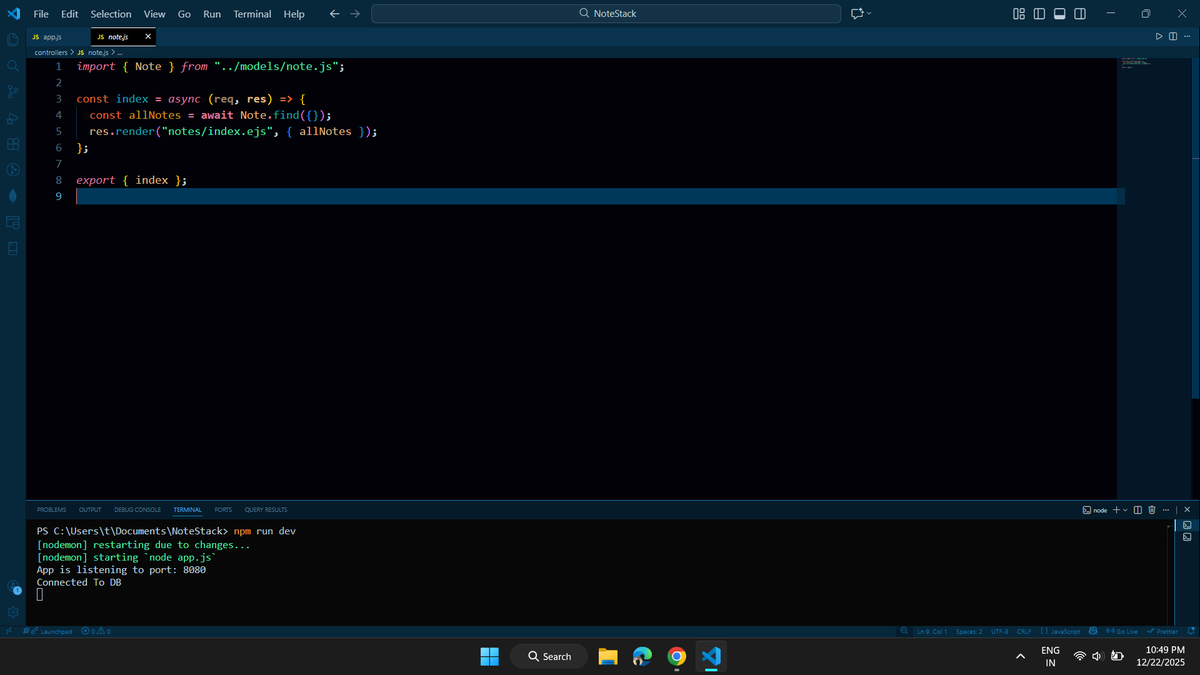Switch to the PROBLEMS panel tab
The width and height of the screenshot is (1200, 675).
(x=51, y=510)
